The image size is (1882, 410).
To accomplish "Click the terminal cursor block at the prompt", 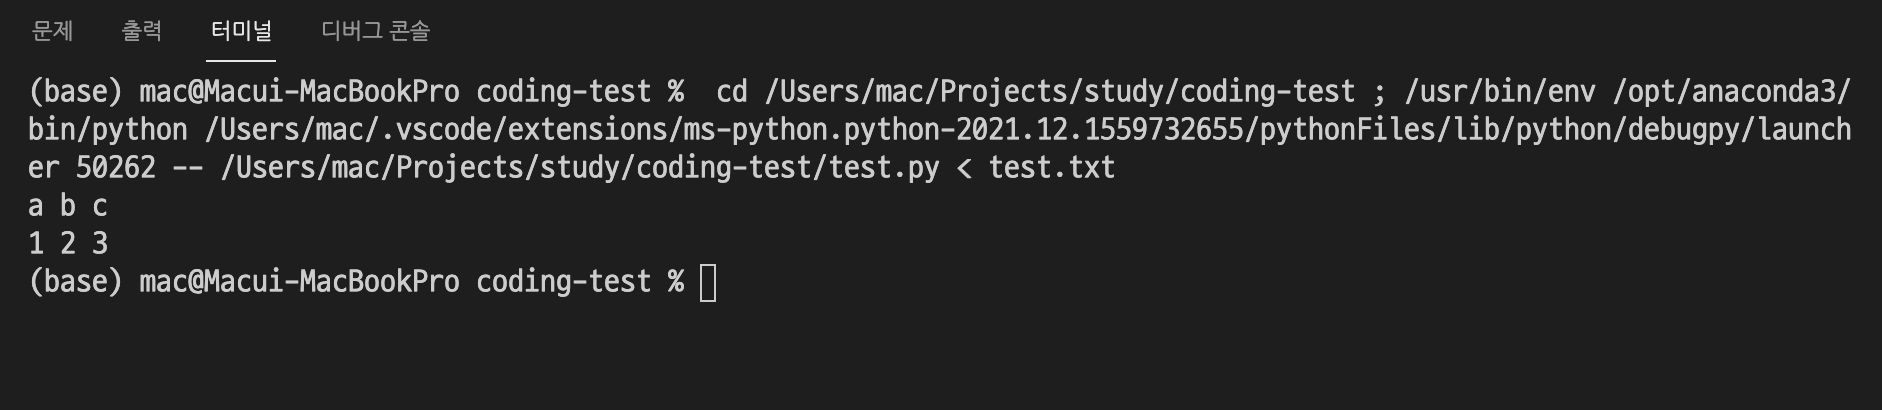I will pos(708,282).
